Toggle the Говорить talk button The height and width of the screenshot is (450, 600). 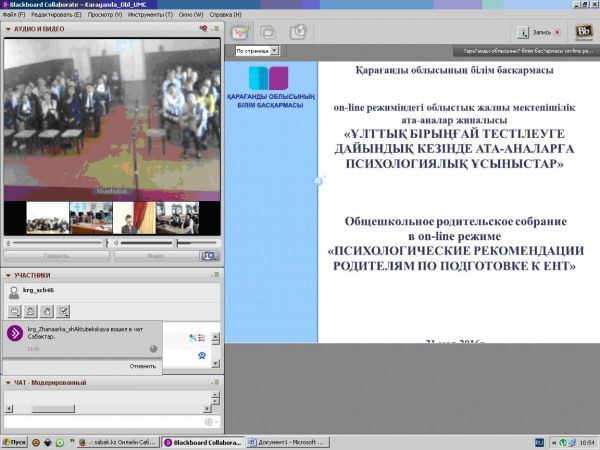tap(56, 256)
